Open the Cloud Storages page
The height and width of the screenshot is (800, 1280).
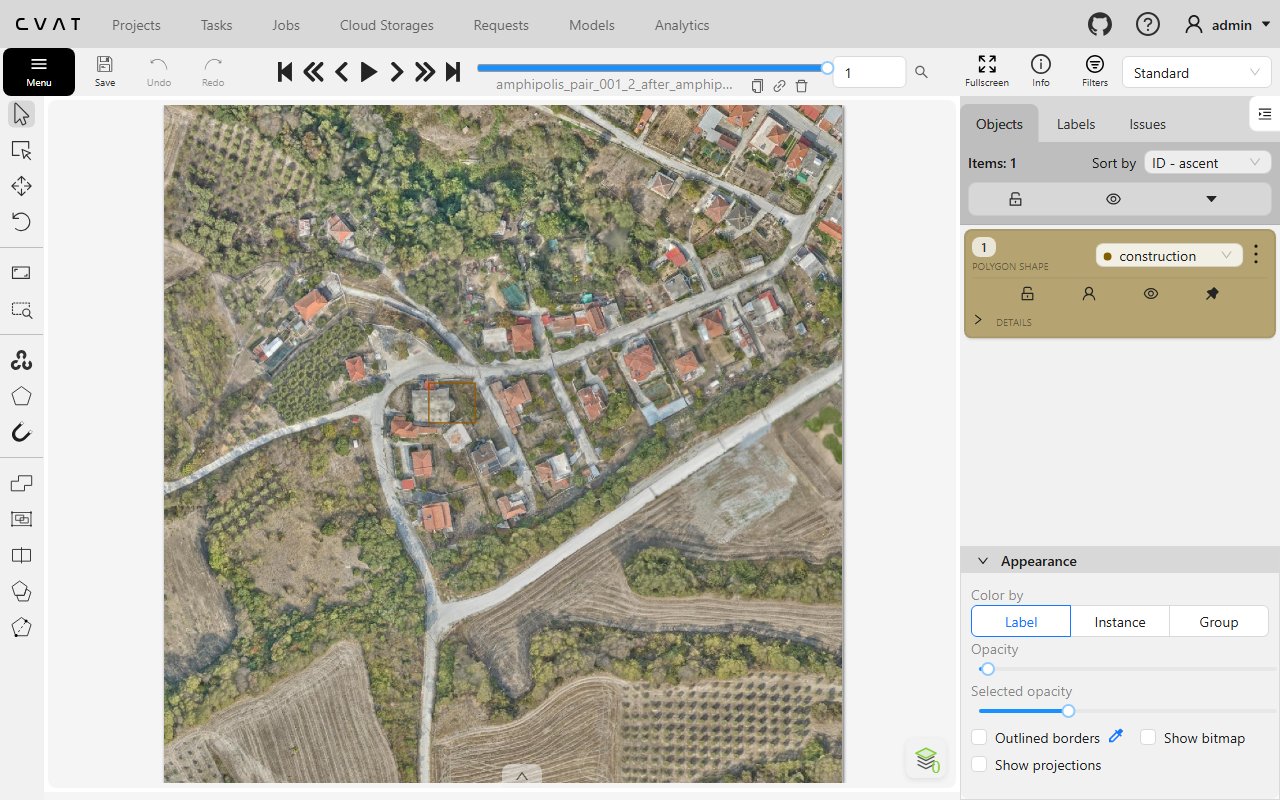coord(387,25)
